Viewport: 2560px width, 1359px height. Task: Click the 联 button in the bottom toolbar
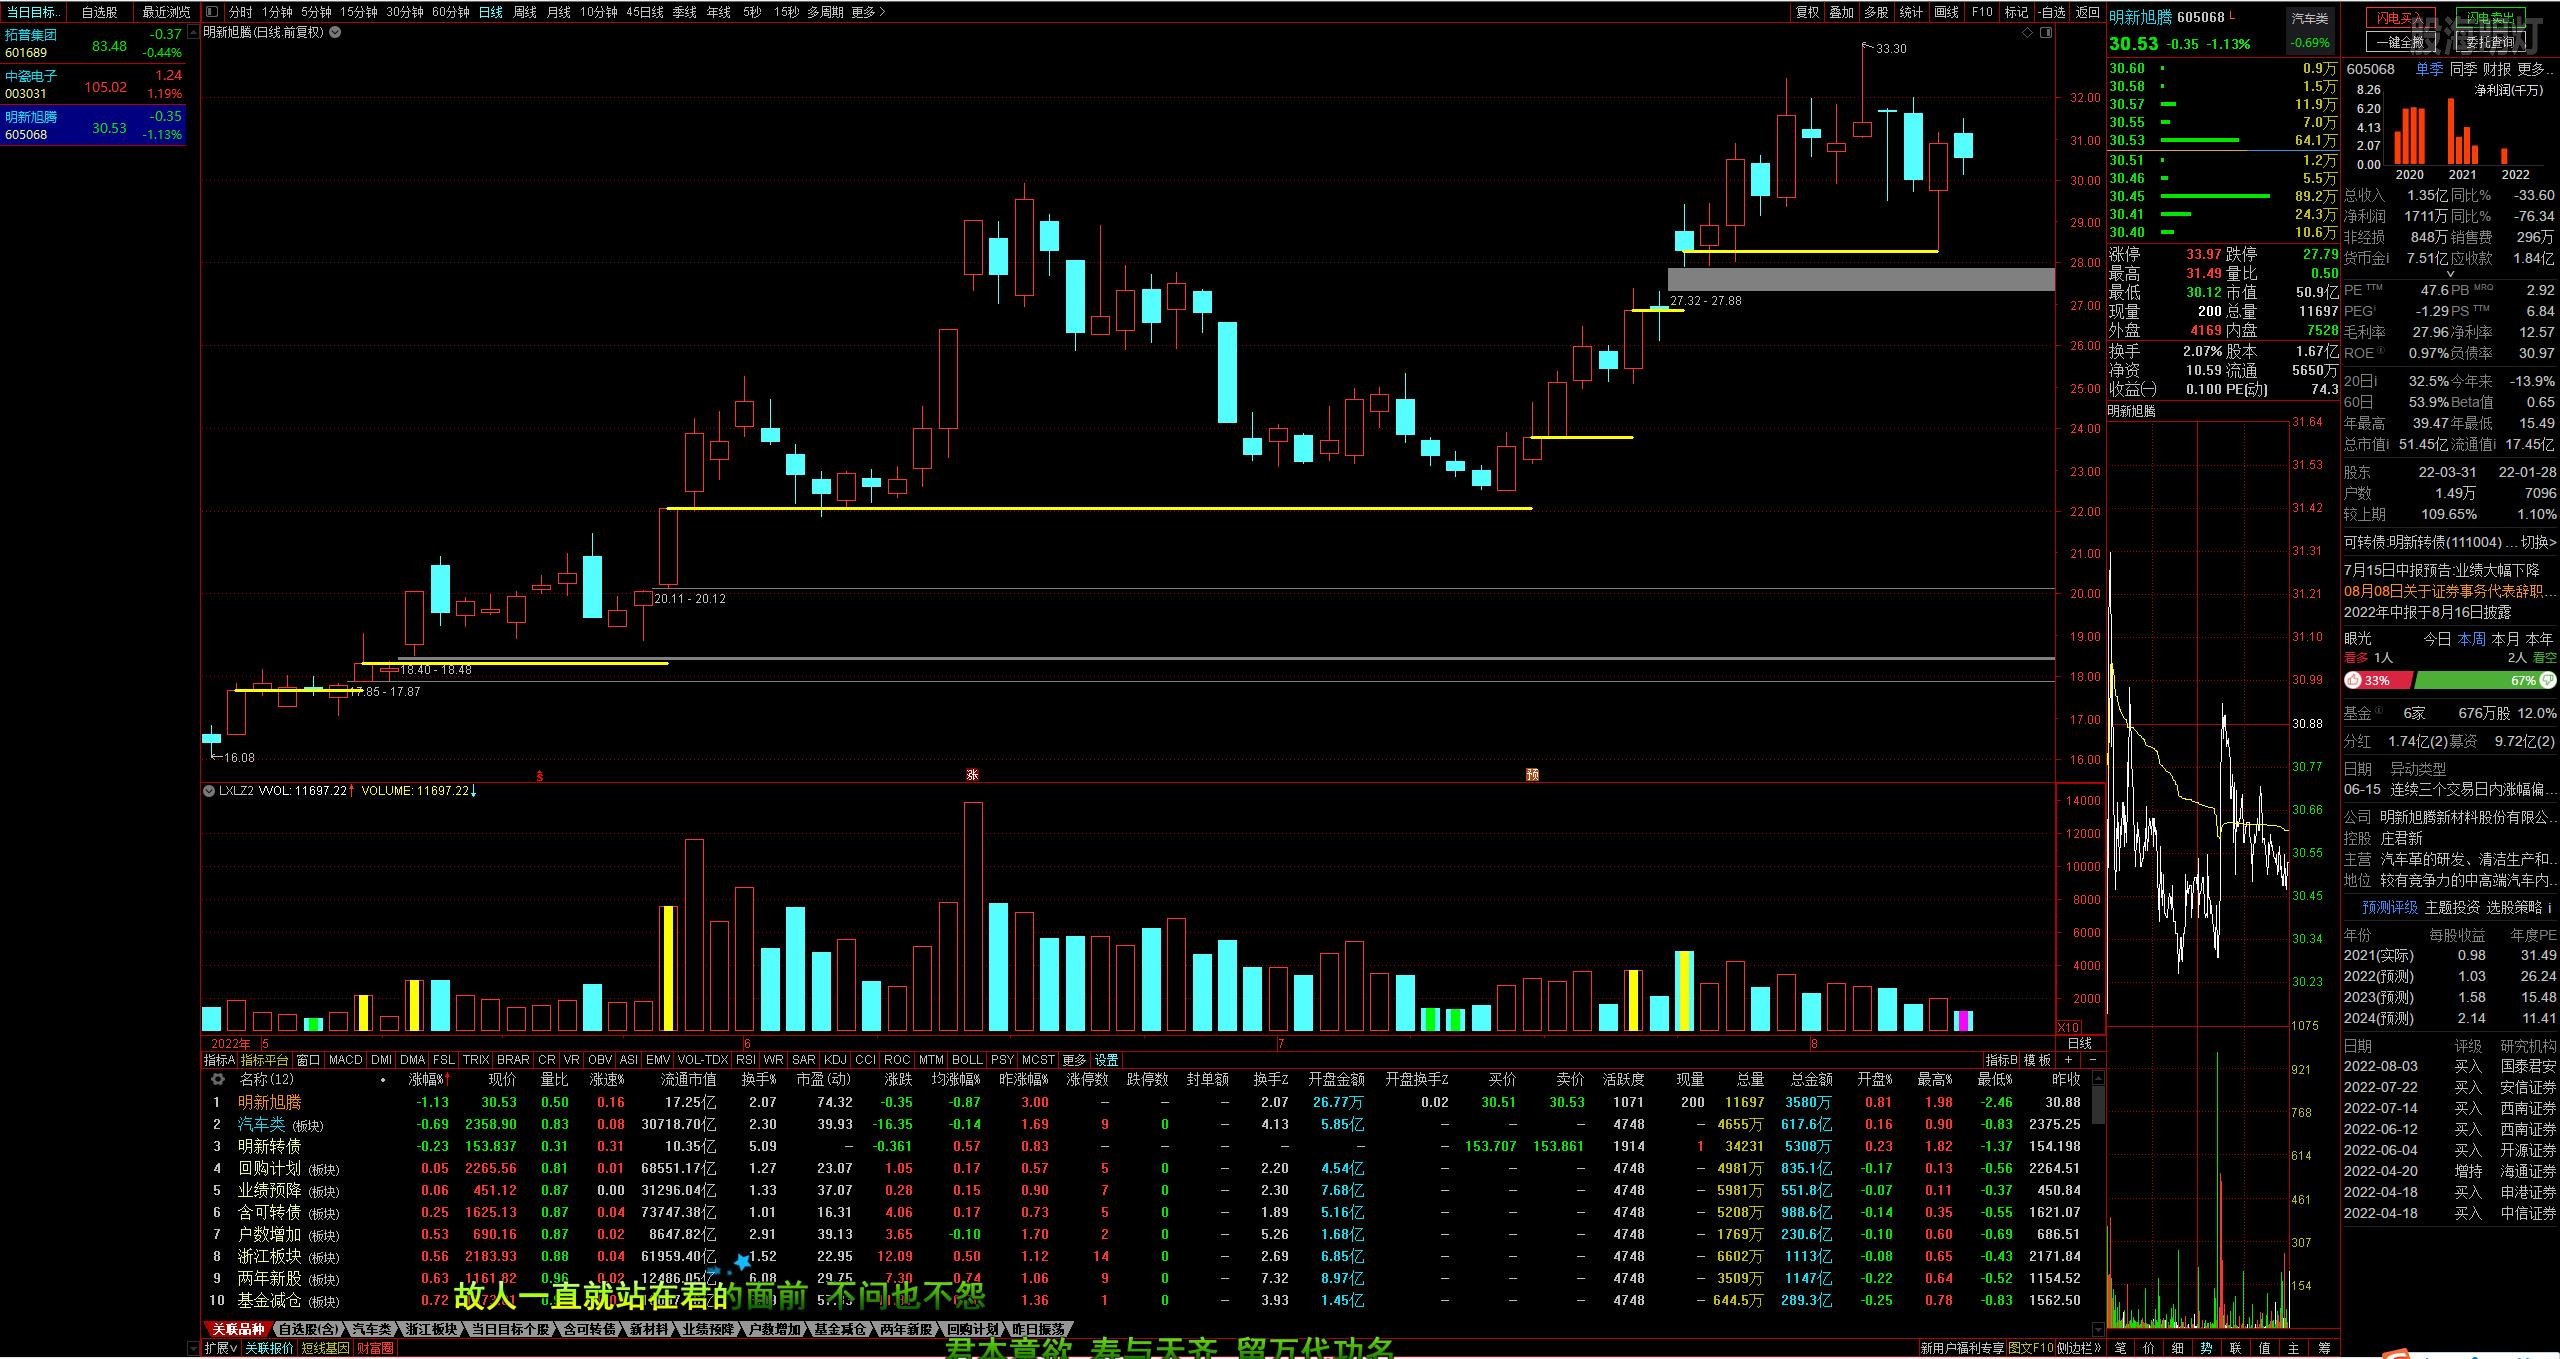pos(2236,1348)
